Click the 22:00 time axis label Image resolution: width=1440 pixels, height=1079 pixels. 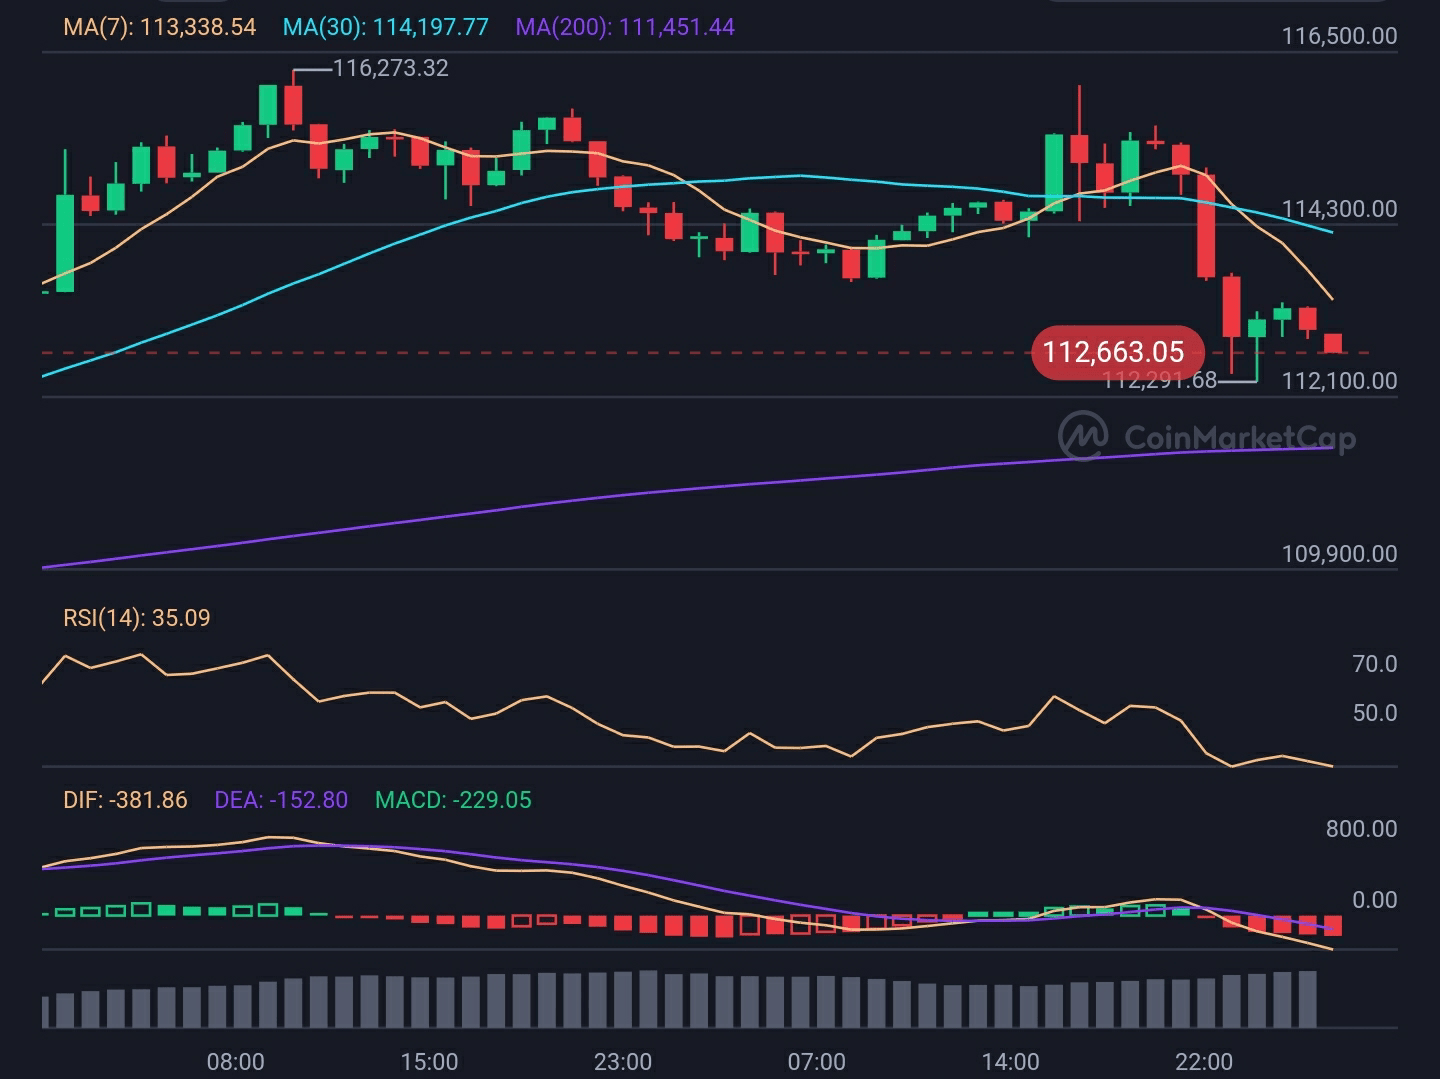click(x=1204, y=1062)
